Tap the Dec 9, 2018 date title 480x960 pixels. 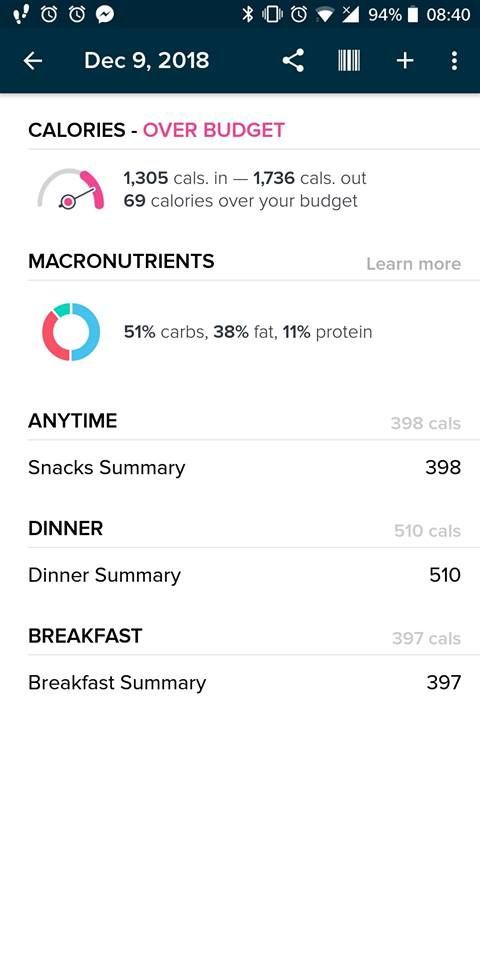tap(146, 61)
